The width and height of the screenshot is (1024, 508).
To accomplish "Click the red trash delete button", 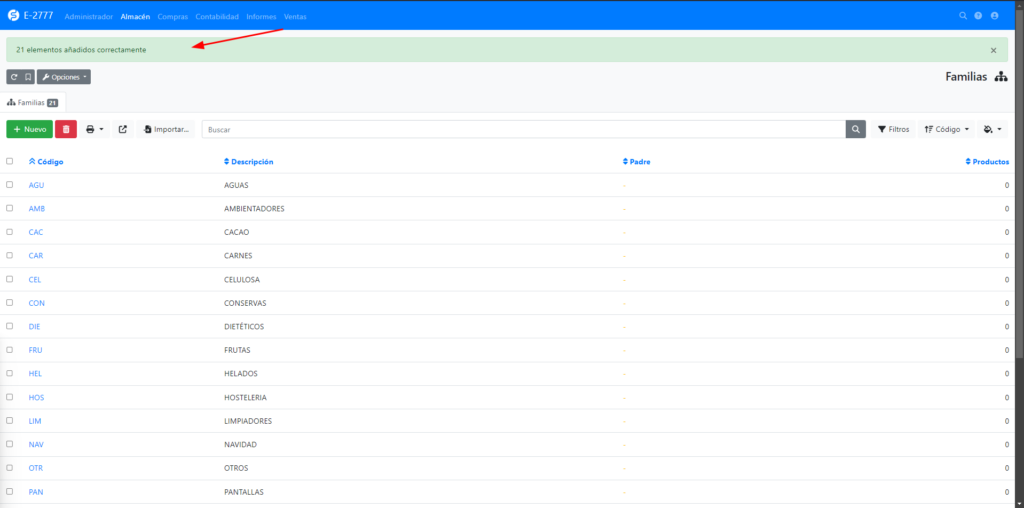I will (66, 129).
